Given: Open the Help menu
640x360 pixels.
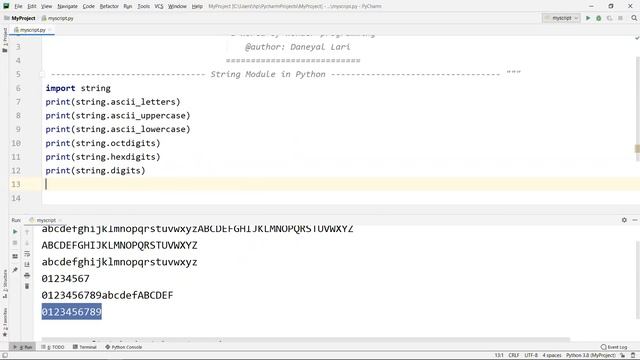Looking at the screenshot, I should [x=197, y=6].
